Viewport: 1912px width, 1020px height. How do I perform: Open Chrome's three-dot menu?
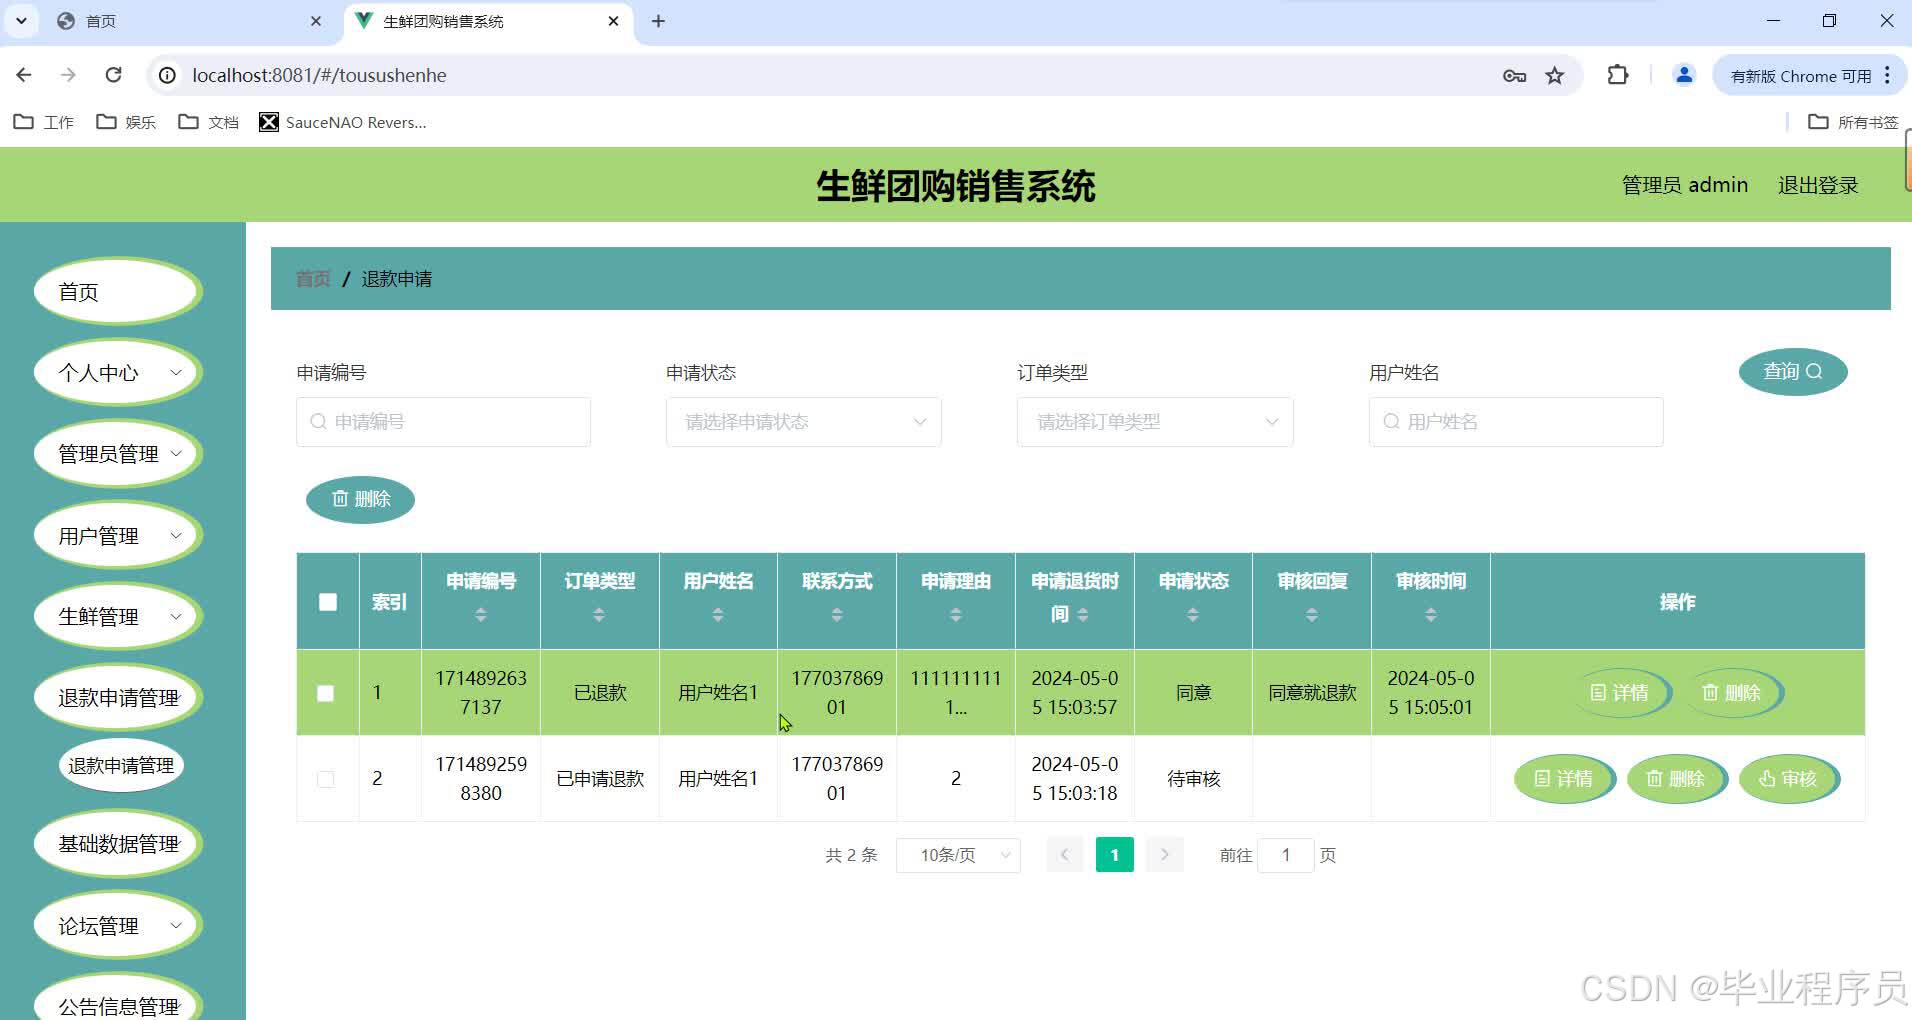[1888, 75]
